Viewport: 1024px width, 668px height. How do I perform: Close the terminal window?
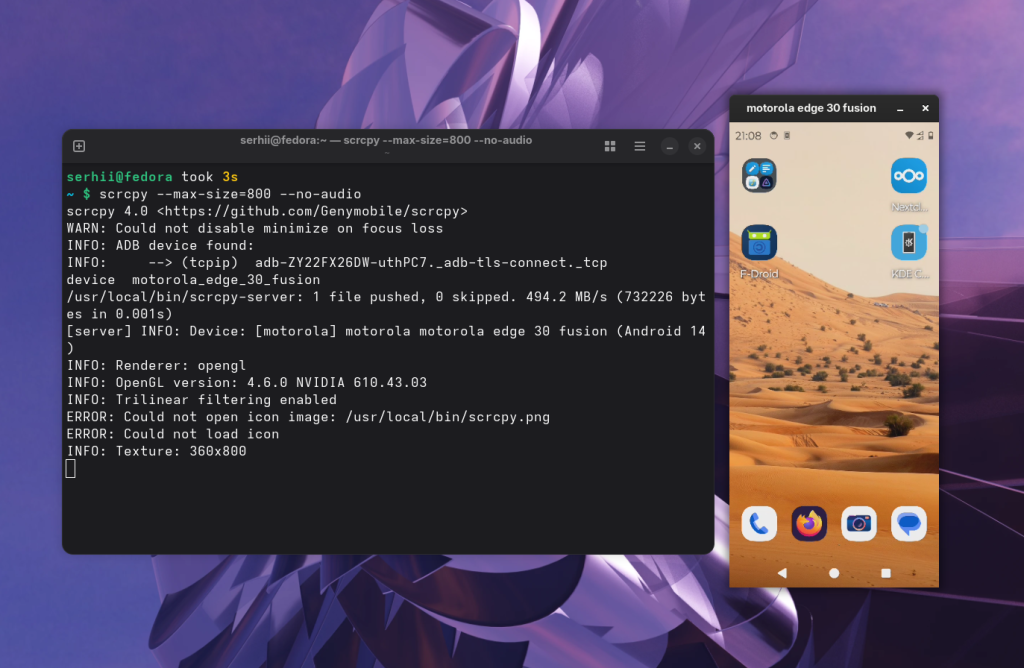tap(697, 146)
